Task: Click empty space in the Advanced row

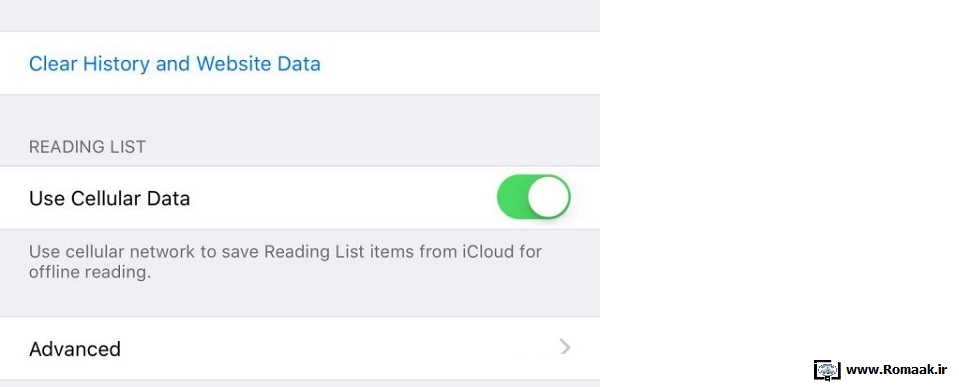Action: 336,348
